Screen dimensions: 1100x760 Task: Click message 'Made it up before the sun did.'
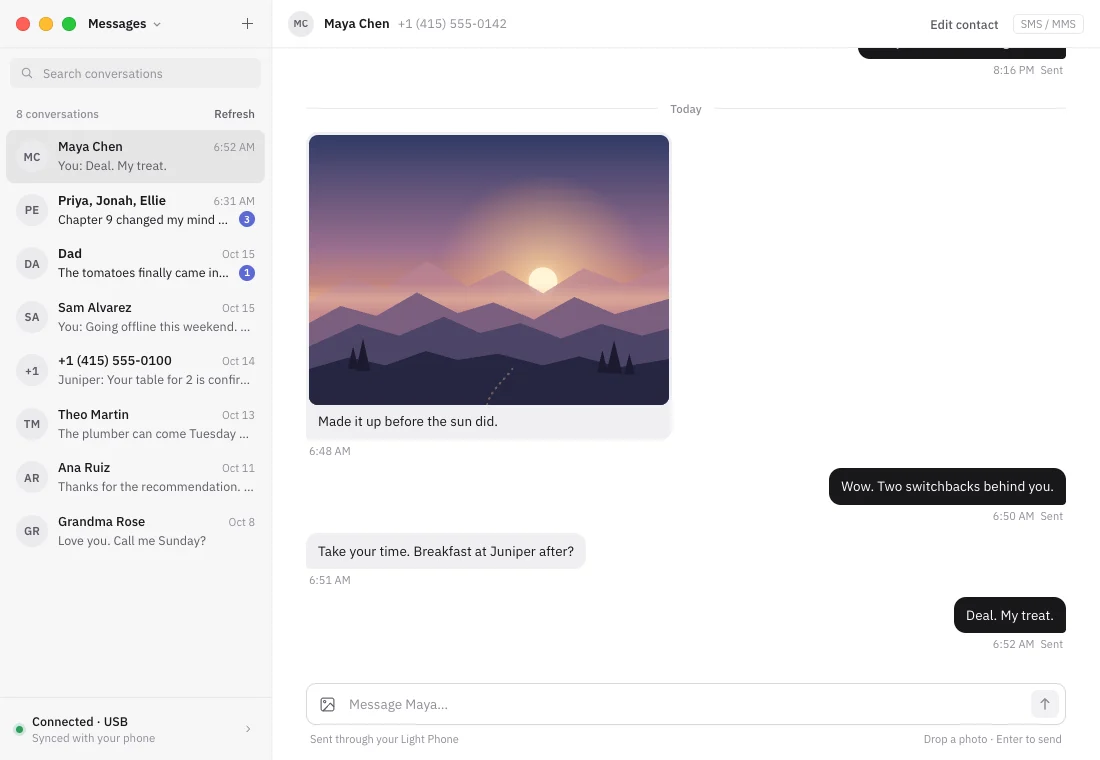click(x=408, y=422)
